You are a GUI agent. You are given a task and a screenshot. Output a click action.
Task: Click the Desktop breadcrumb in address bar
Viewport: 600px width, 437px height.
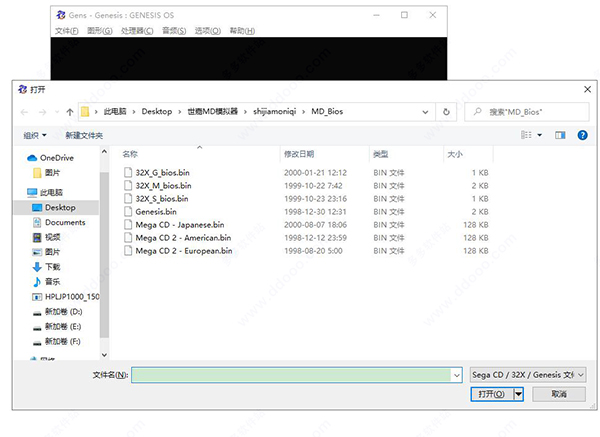pyautogui.click(x=157, y=111)
